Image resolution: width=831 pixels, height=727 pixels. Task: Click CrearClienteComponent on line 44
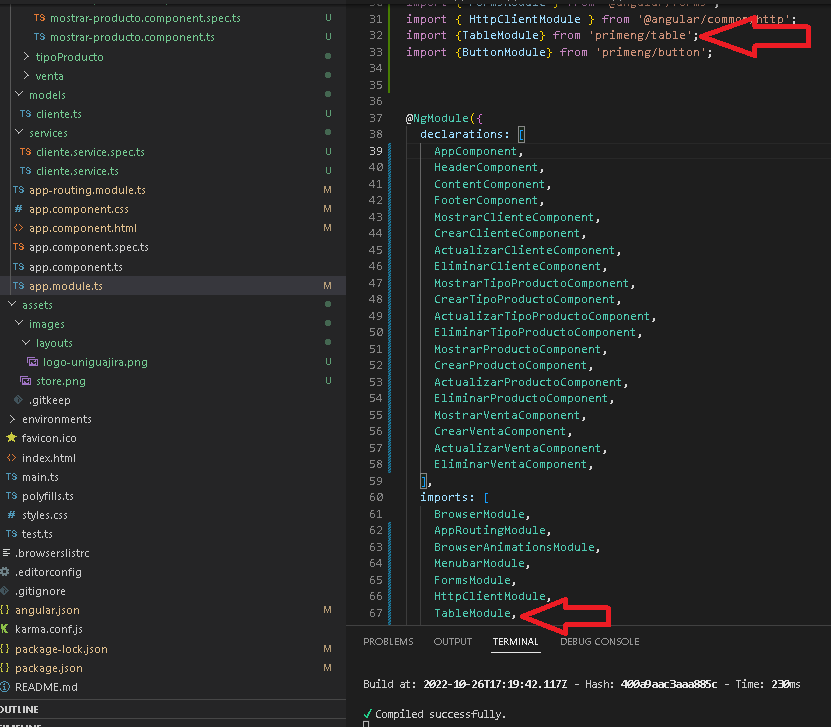pos(507,233)
